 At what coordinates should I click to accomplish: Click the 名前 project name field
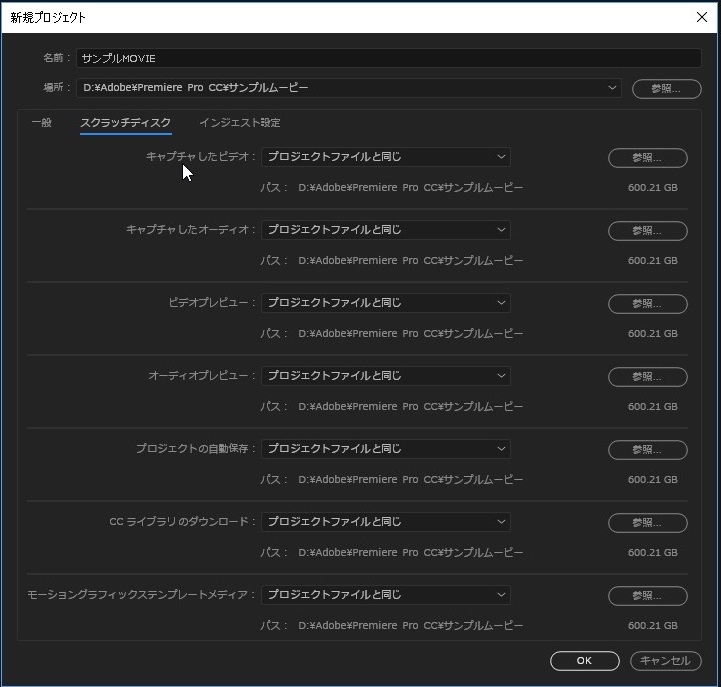[x=388, y=59]
